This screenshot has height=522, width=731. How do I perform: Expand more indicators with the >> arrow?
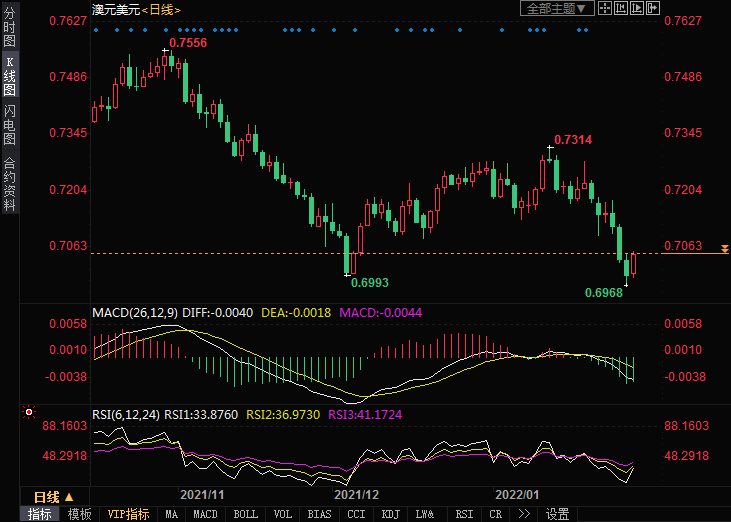(523, 514)
